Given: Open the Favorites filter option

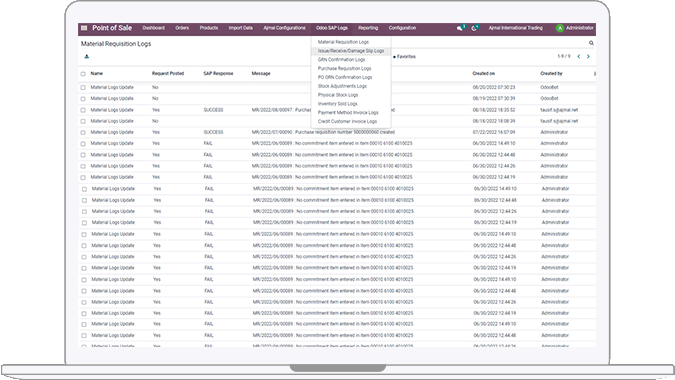Looking at the screenshot, I should [405, 57].
